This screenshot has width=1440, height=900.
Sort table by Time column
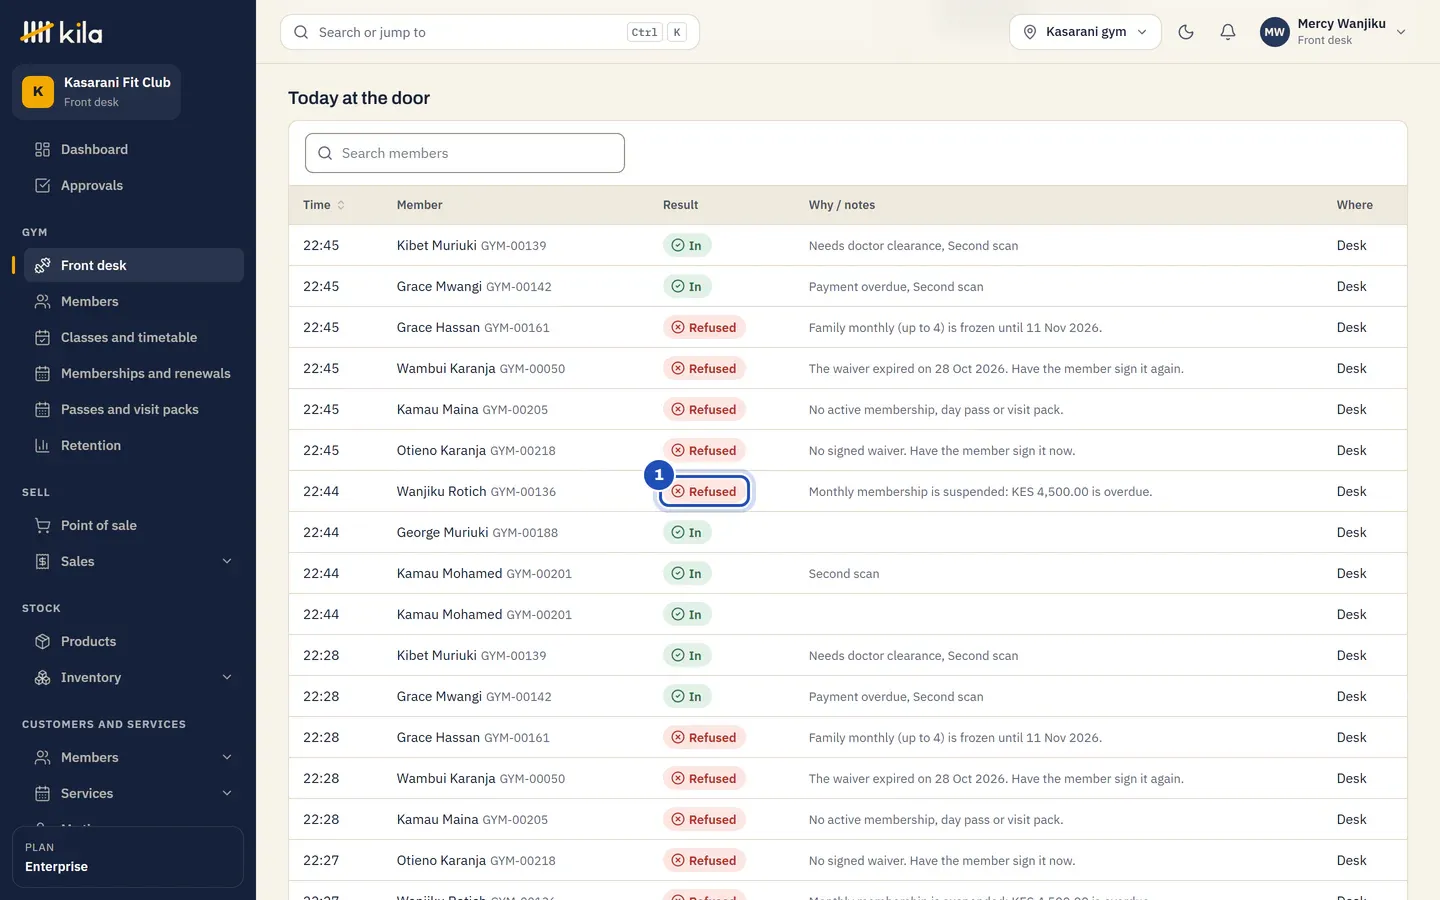click(x=324, y=205)
